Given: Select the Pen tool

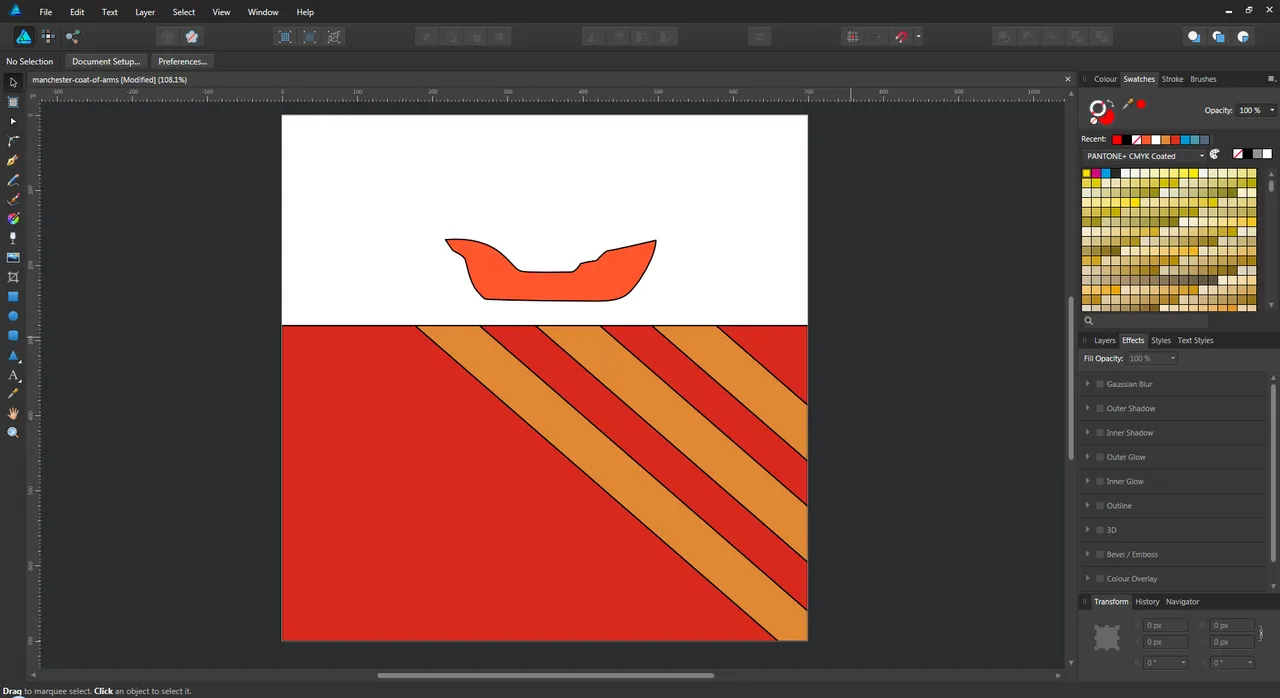Looking at the screenshot, I should (x=13, y=160).
